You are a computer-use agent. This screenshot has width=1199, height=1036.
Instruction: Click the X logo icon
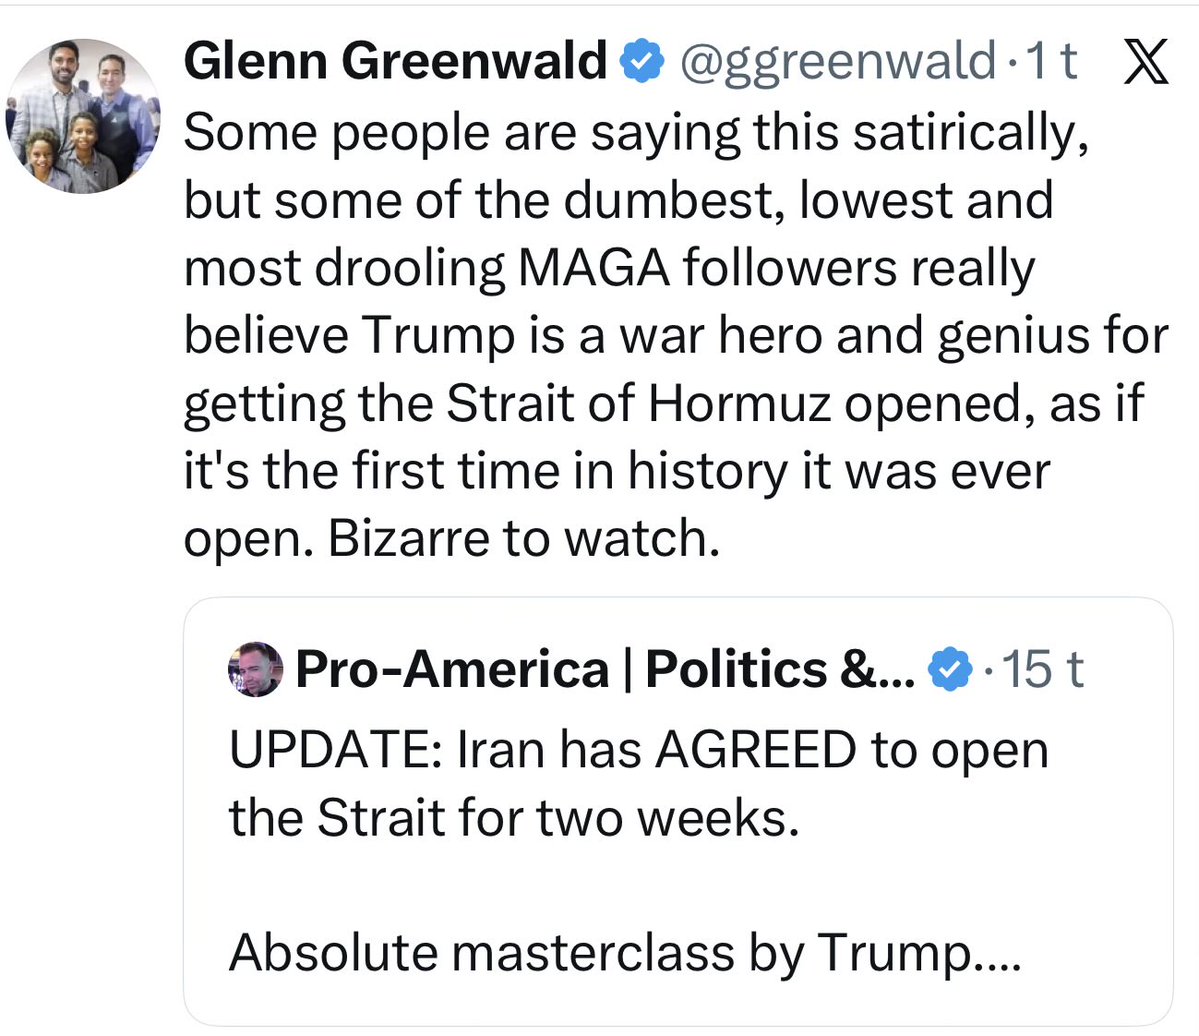[1144, 63]
